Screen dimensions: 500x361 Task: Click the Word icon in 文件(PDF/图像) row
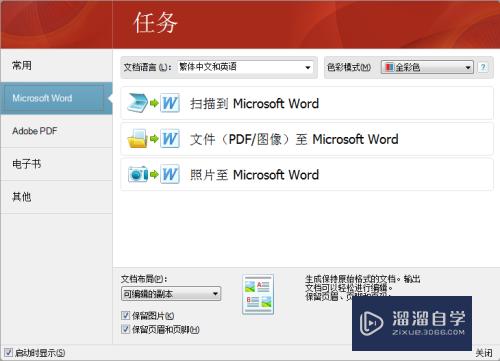click(x=170, y=139)
